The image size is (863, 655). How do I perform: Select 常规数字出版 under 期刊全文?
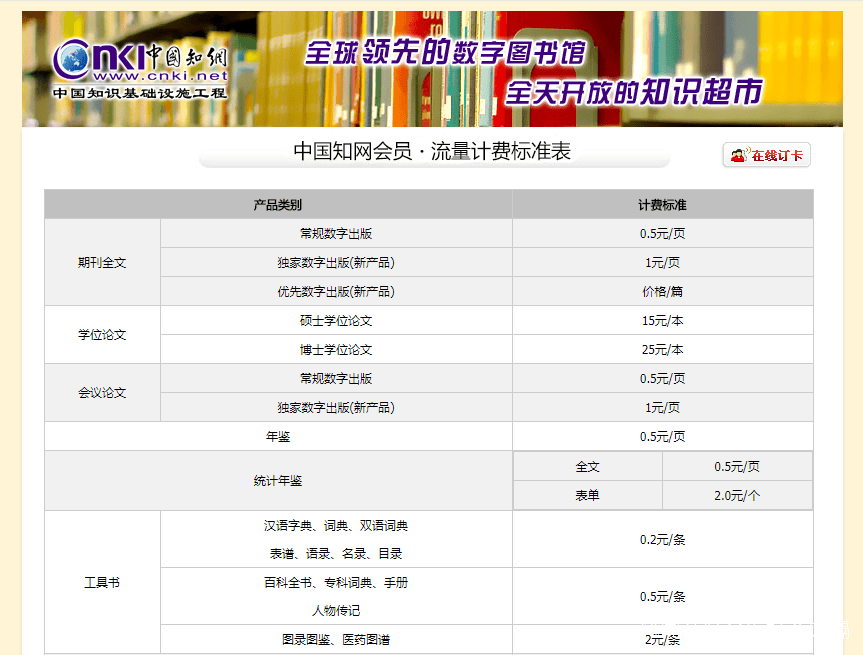pos(336,233)
